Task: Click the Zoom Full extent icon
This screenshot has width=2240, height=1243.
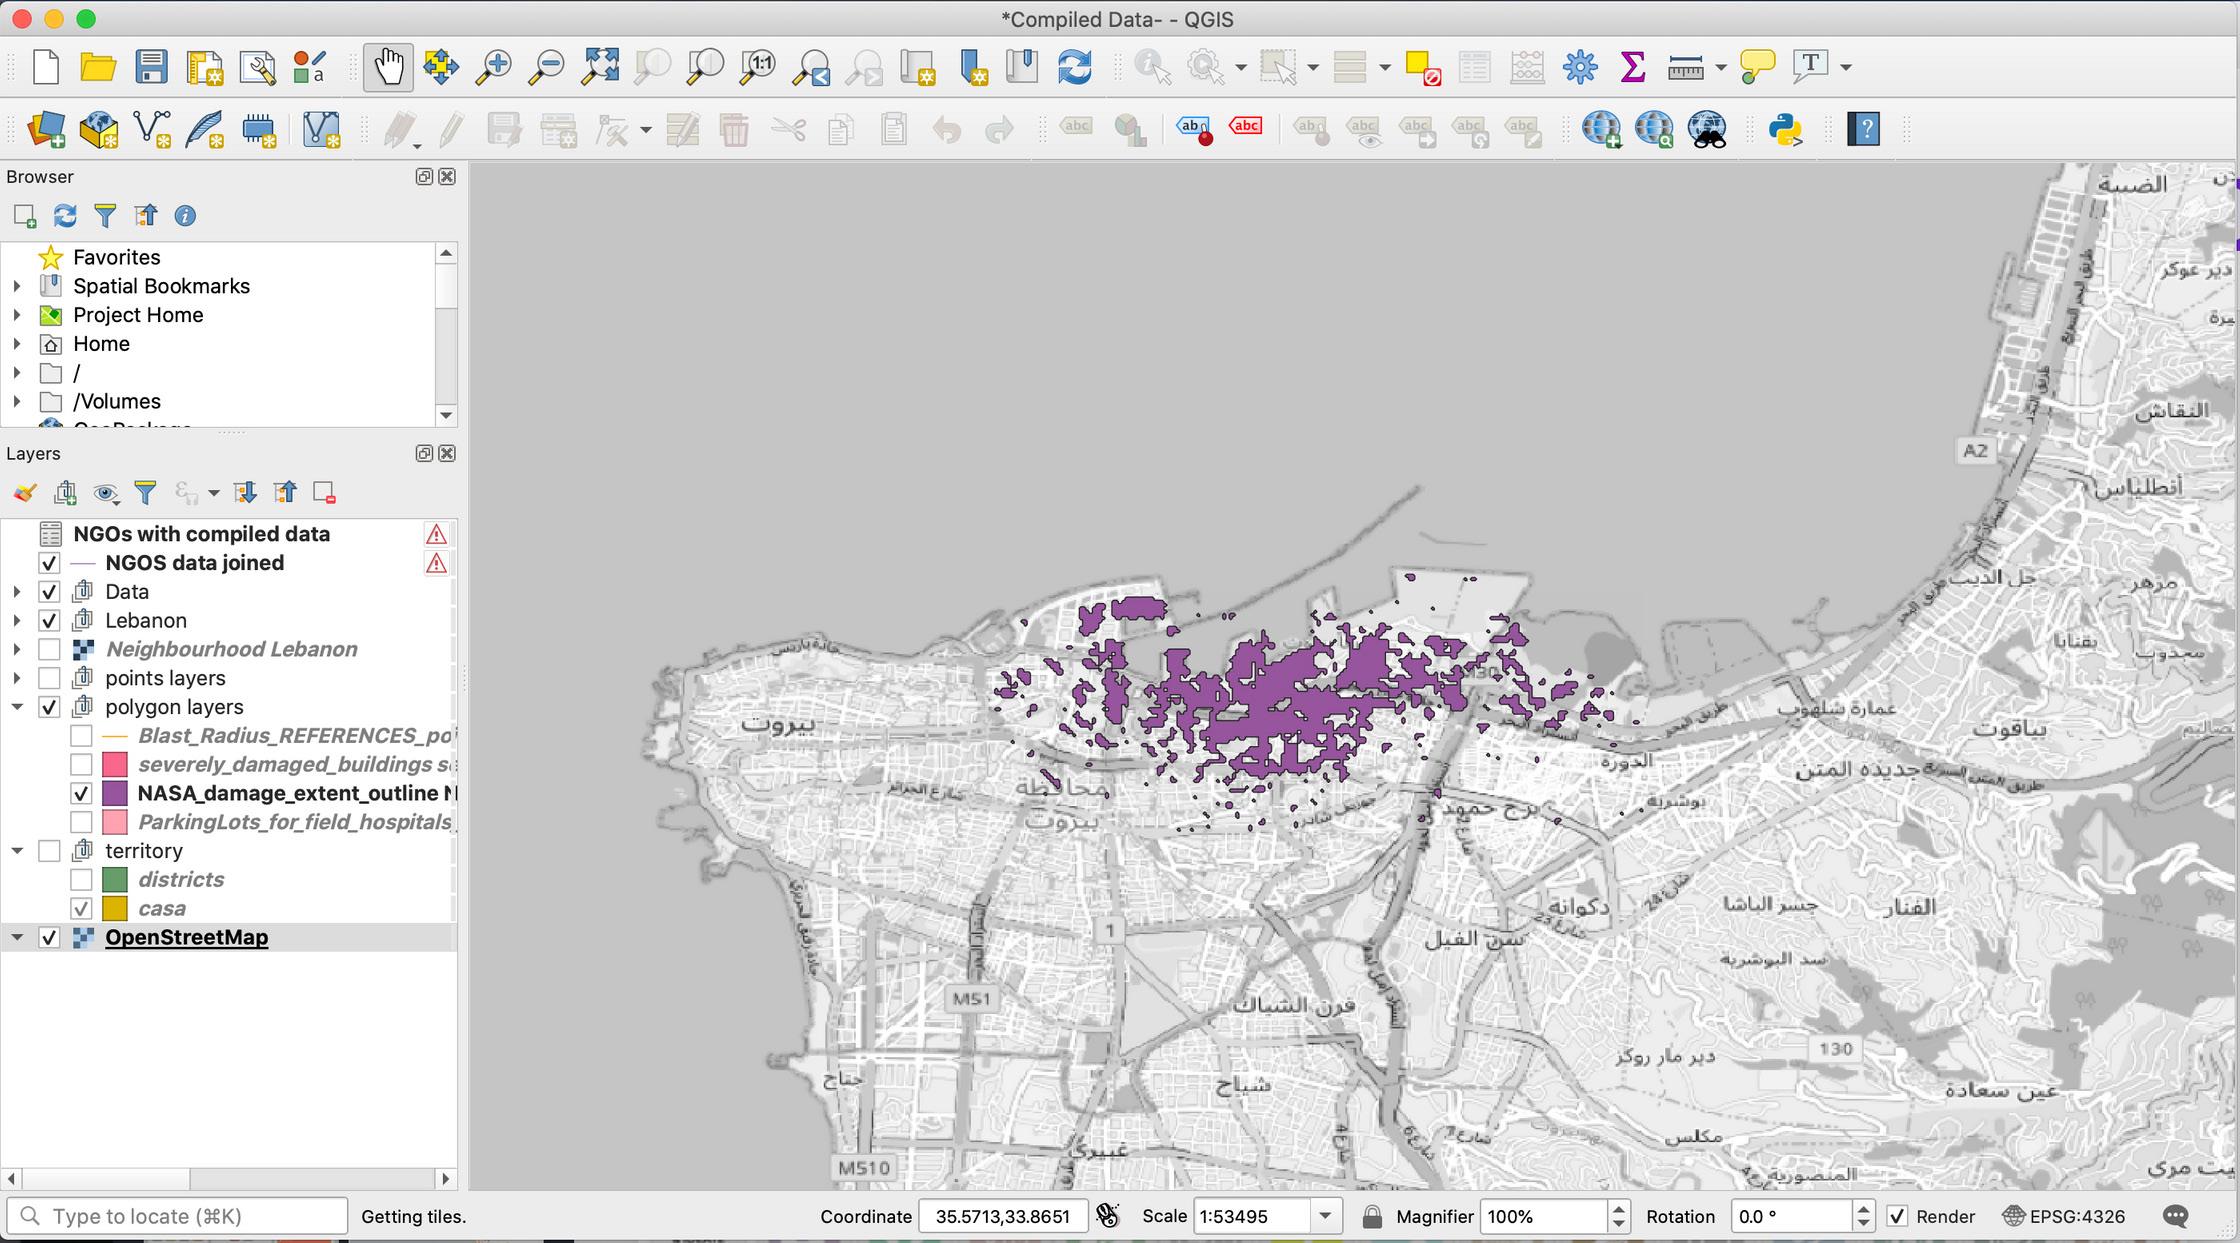Action: (x=600, y=67)
